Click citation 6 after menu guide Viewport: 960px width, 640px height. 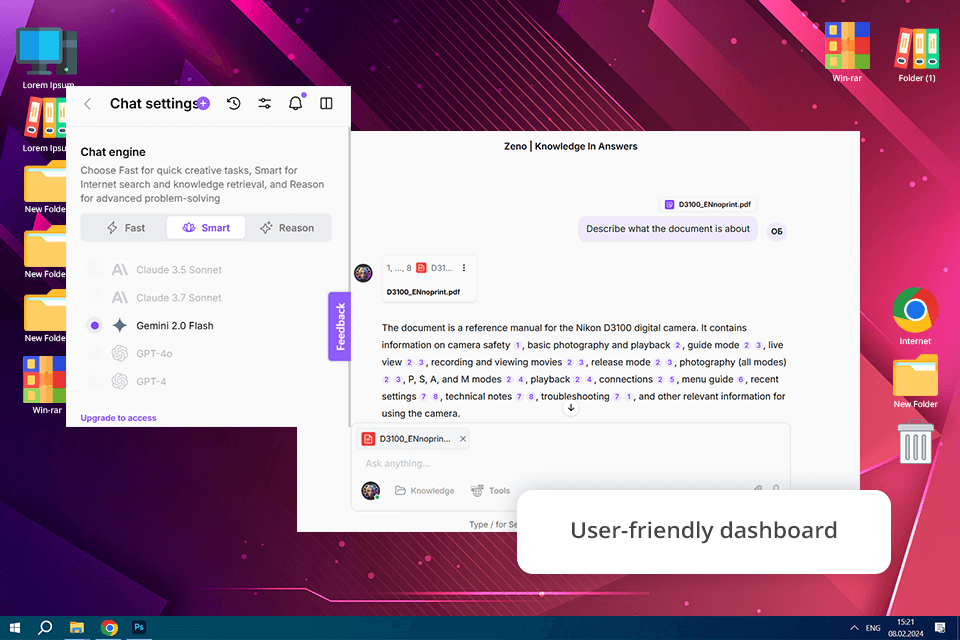coord(740,380)
